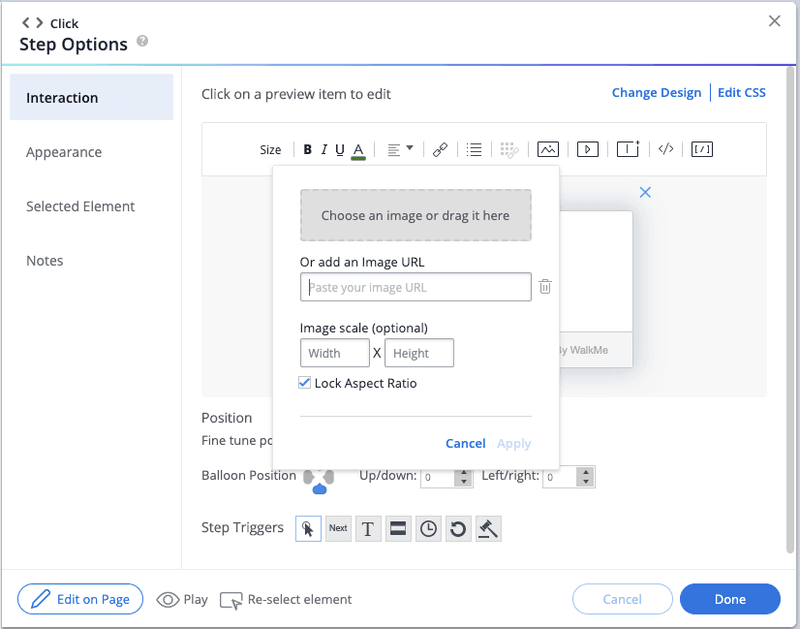The height and width of the screenshot is (629, 800).
Task: Click the insert image toolbar icon
Action: coord(547,150)
